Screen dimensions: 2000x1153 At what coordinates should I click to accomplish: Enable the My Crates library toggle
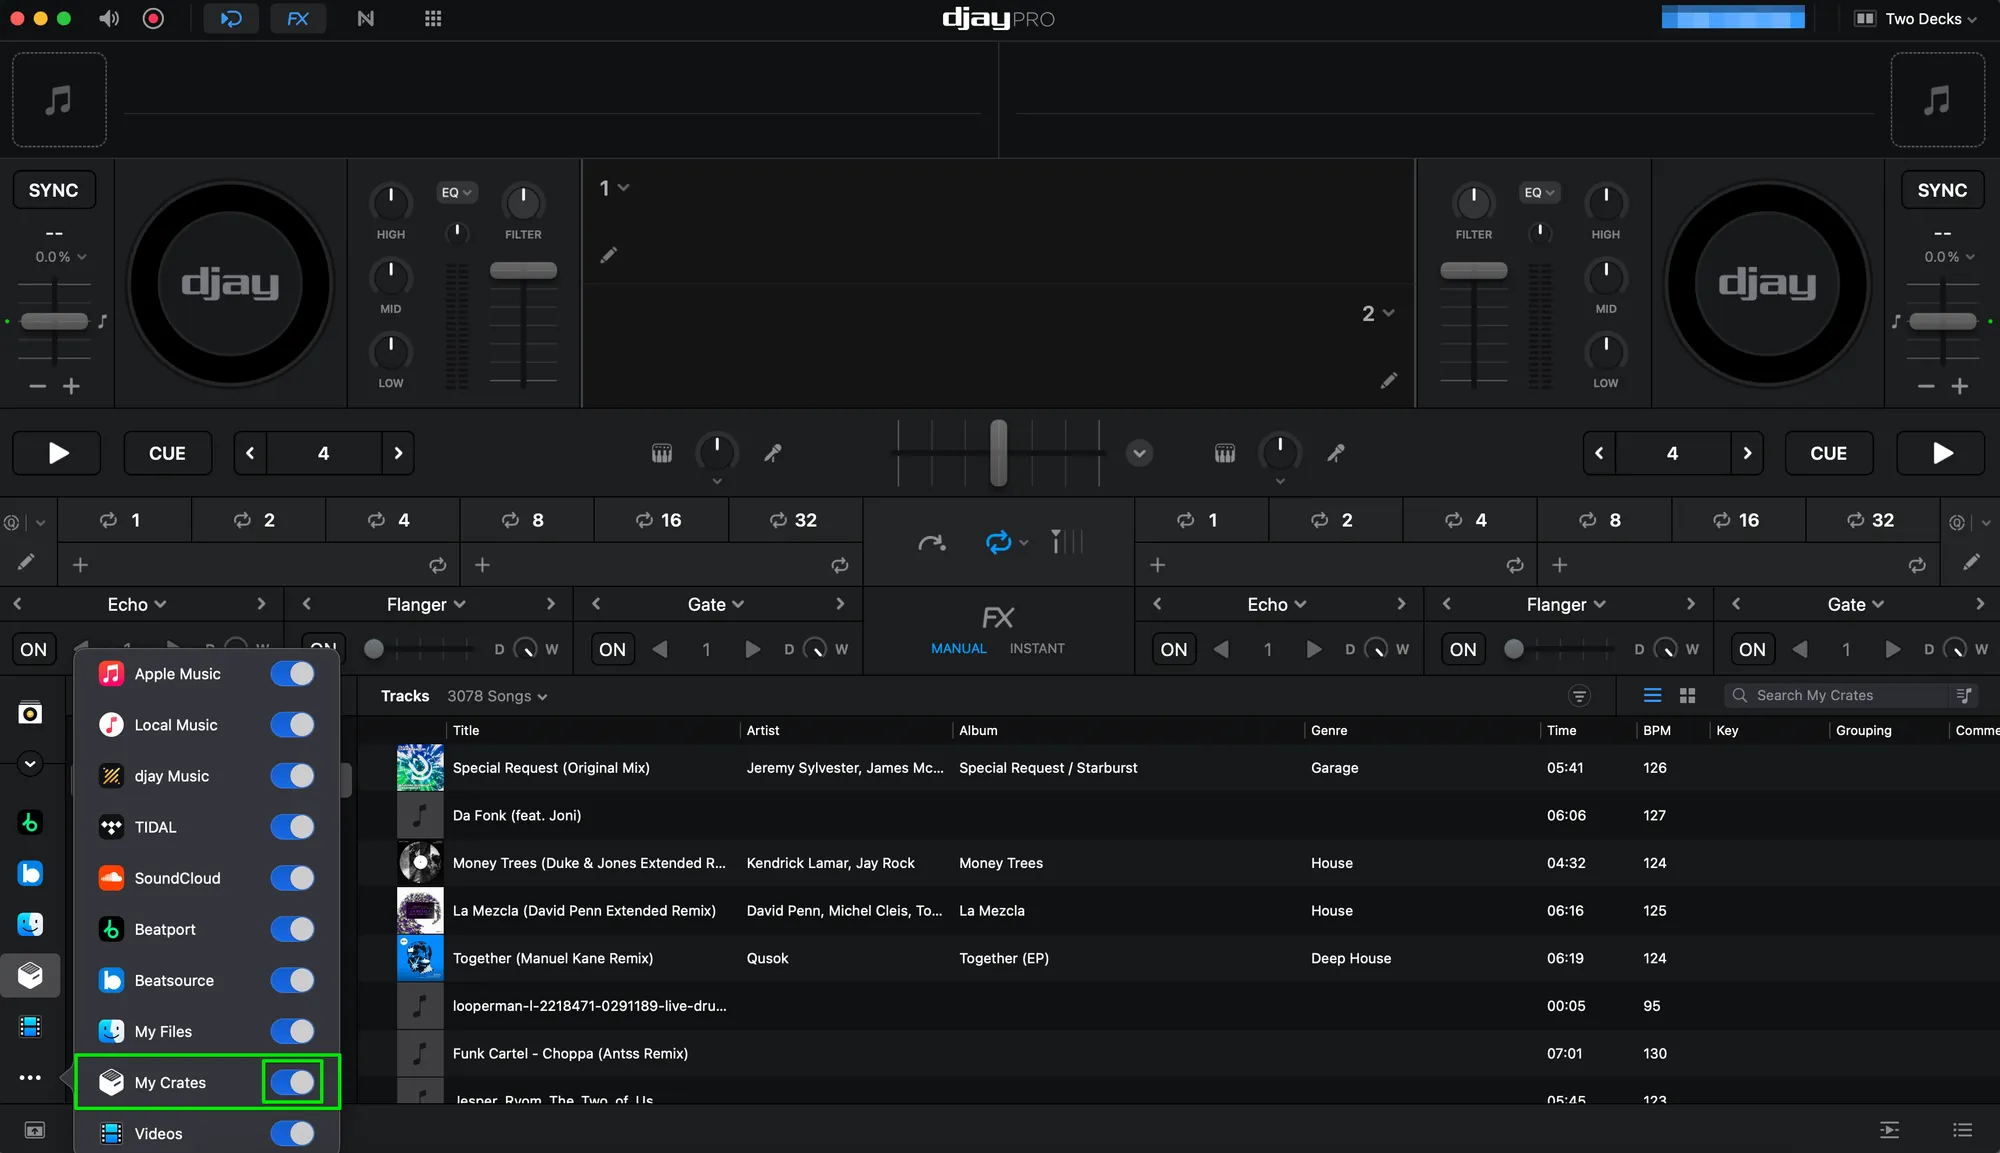click(292, 1082)
